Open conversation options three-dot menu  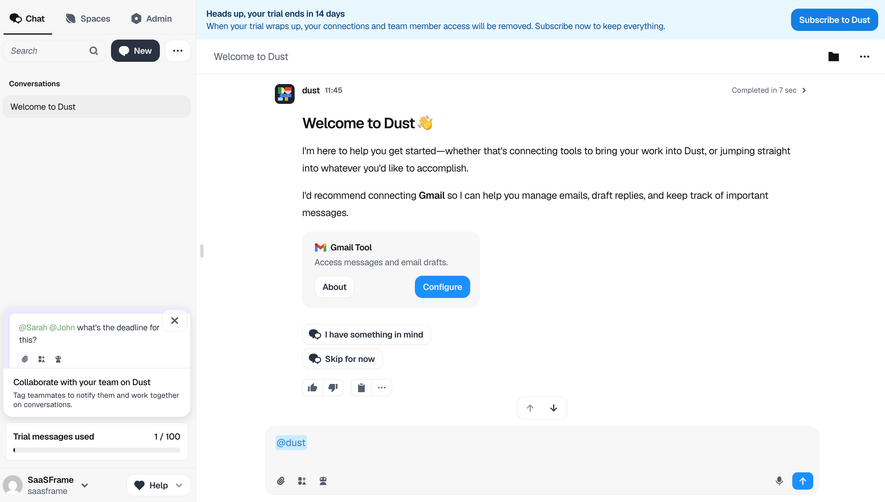(865, 56)
